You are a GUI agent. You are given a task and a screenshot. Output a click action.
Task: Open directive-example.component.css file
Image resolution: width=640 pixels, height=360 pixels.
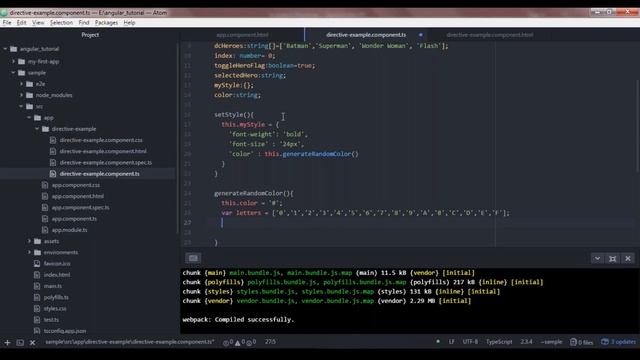coord(101,140)
